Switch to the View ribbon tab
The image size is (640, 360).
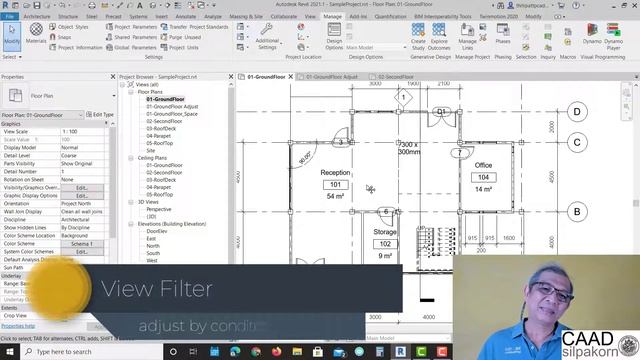point(310,16)
